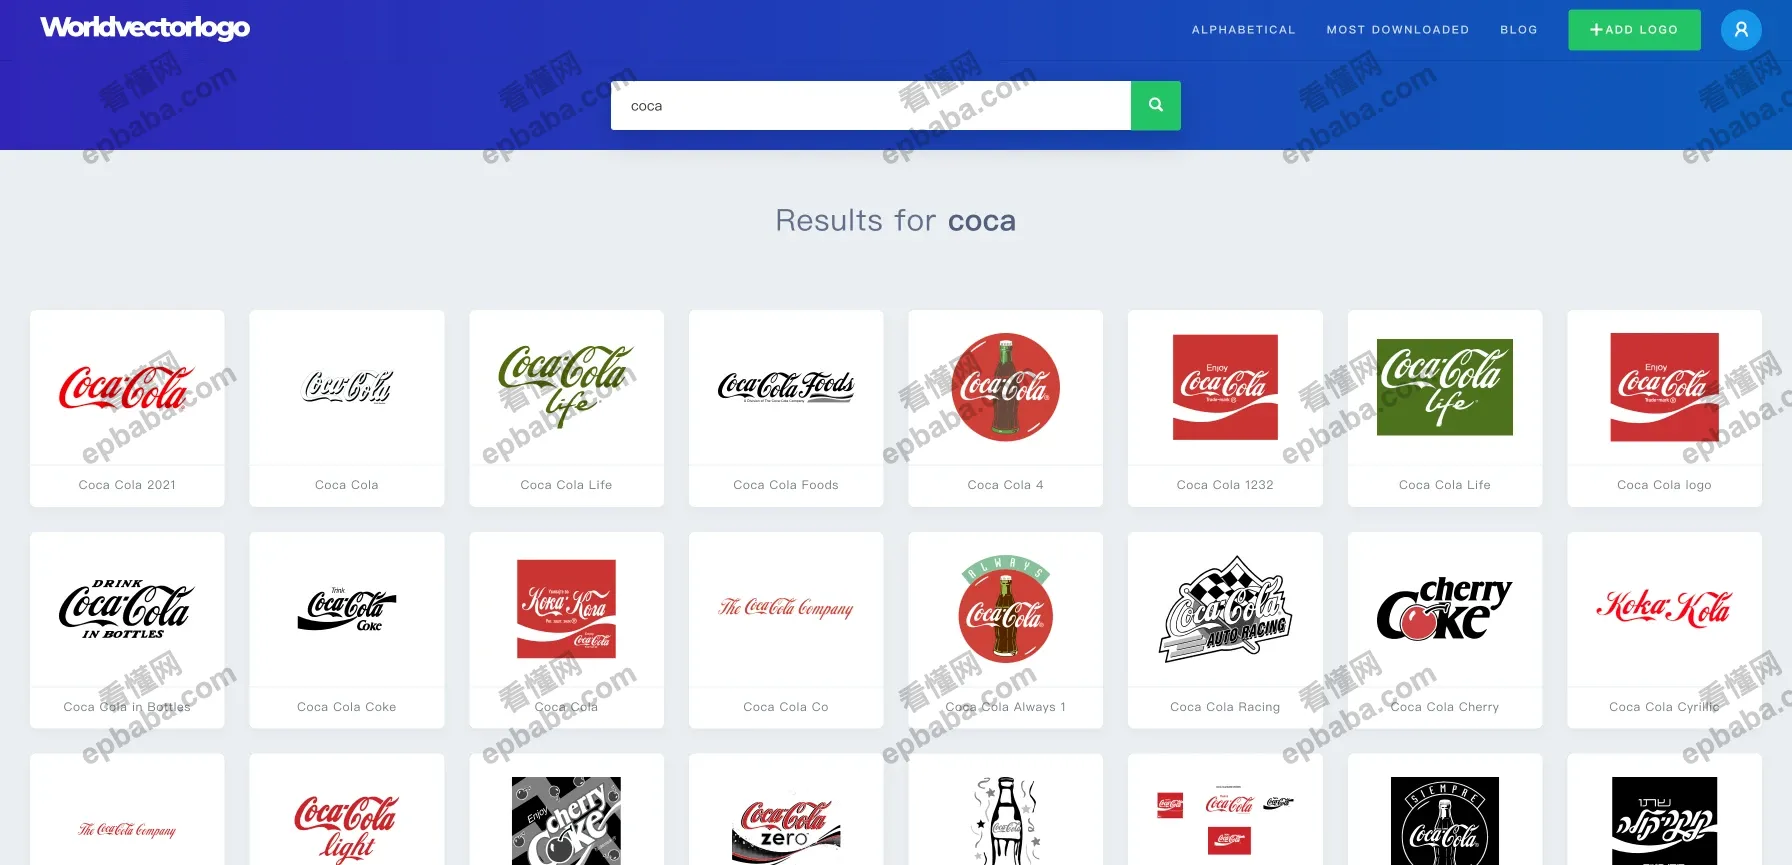Open the Coca Cola Foods logo
The height and width of the screenshot is (865, 1792).
click(x=786, y=388)
